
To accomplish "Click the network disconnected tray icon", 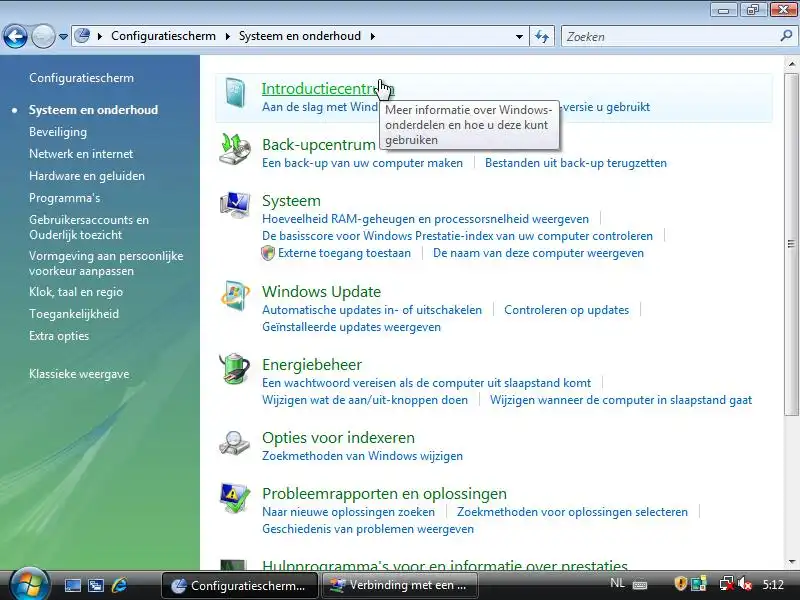I will coord(726,584).
